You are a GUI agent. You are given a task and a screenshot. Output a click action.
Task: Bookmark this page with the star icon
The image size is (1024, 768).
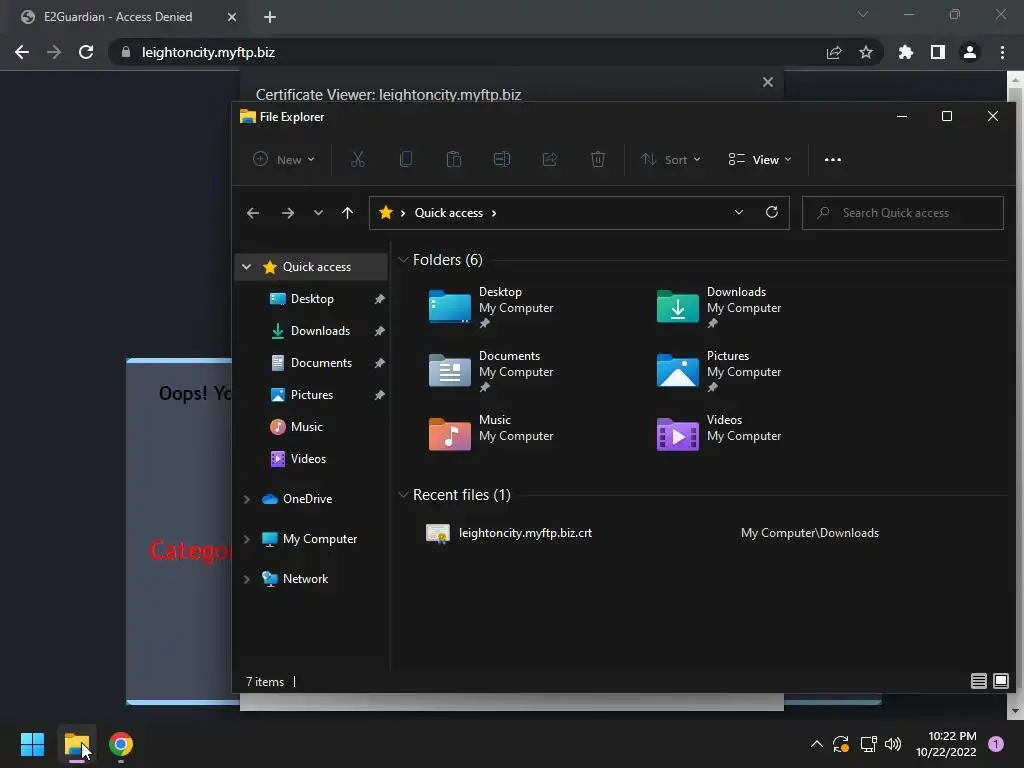[865, 52]
